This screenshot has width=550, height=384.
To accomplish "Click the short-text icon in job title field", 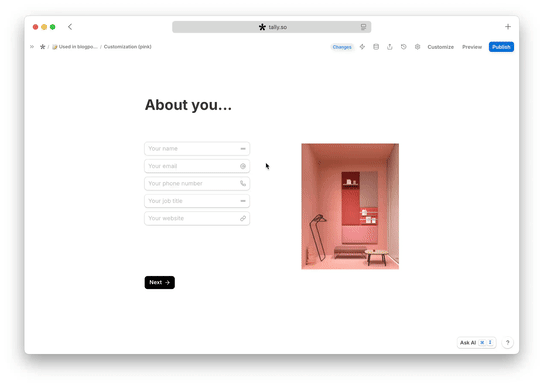I will pos(243,201).
